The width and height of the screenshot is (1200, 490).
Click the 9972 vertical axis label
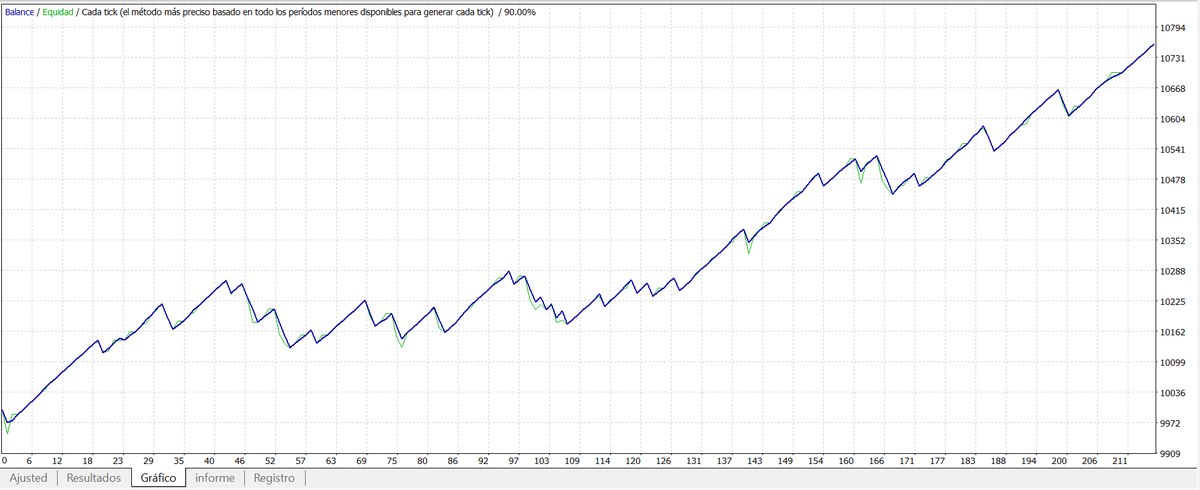click(x=1171, y=424)
